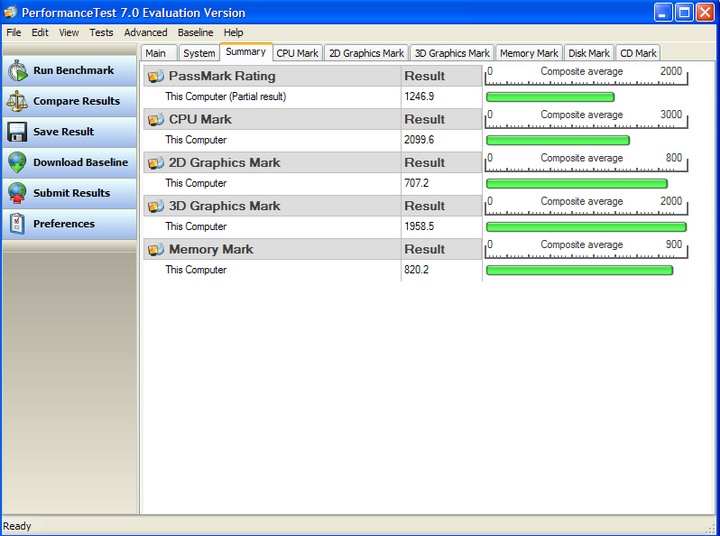Switch to the System tab
Image resolution: width=720 pixels, height=536 pixels.
click(199, 53)
